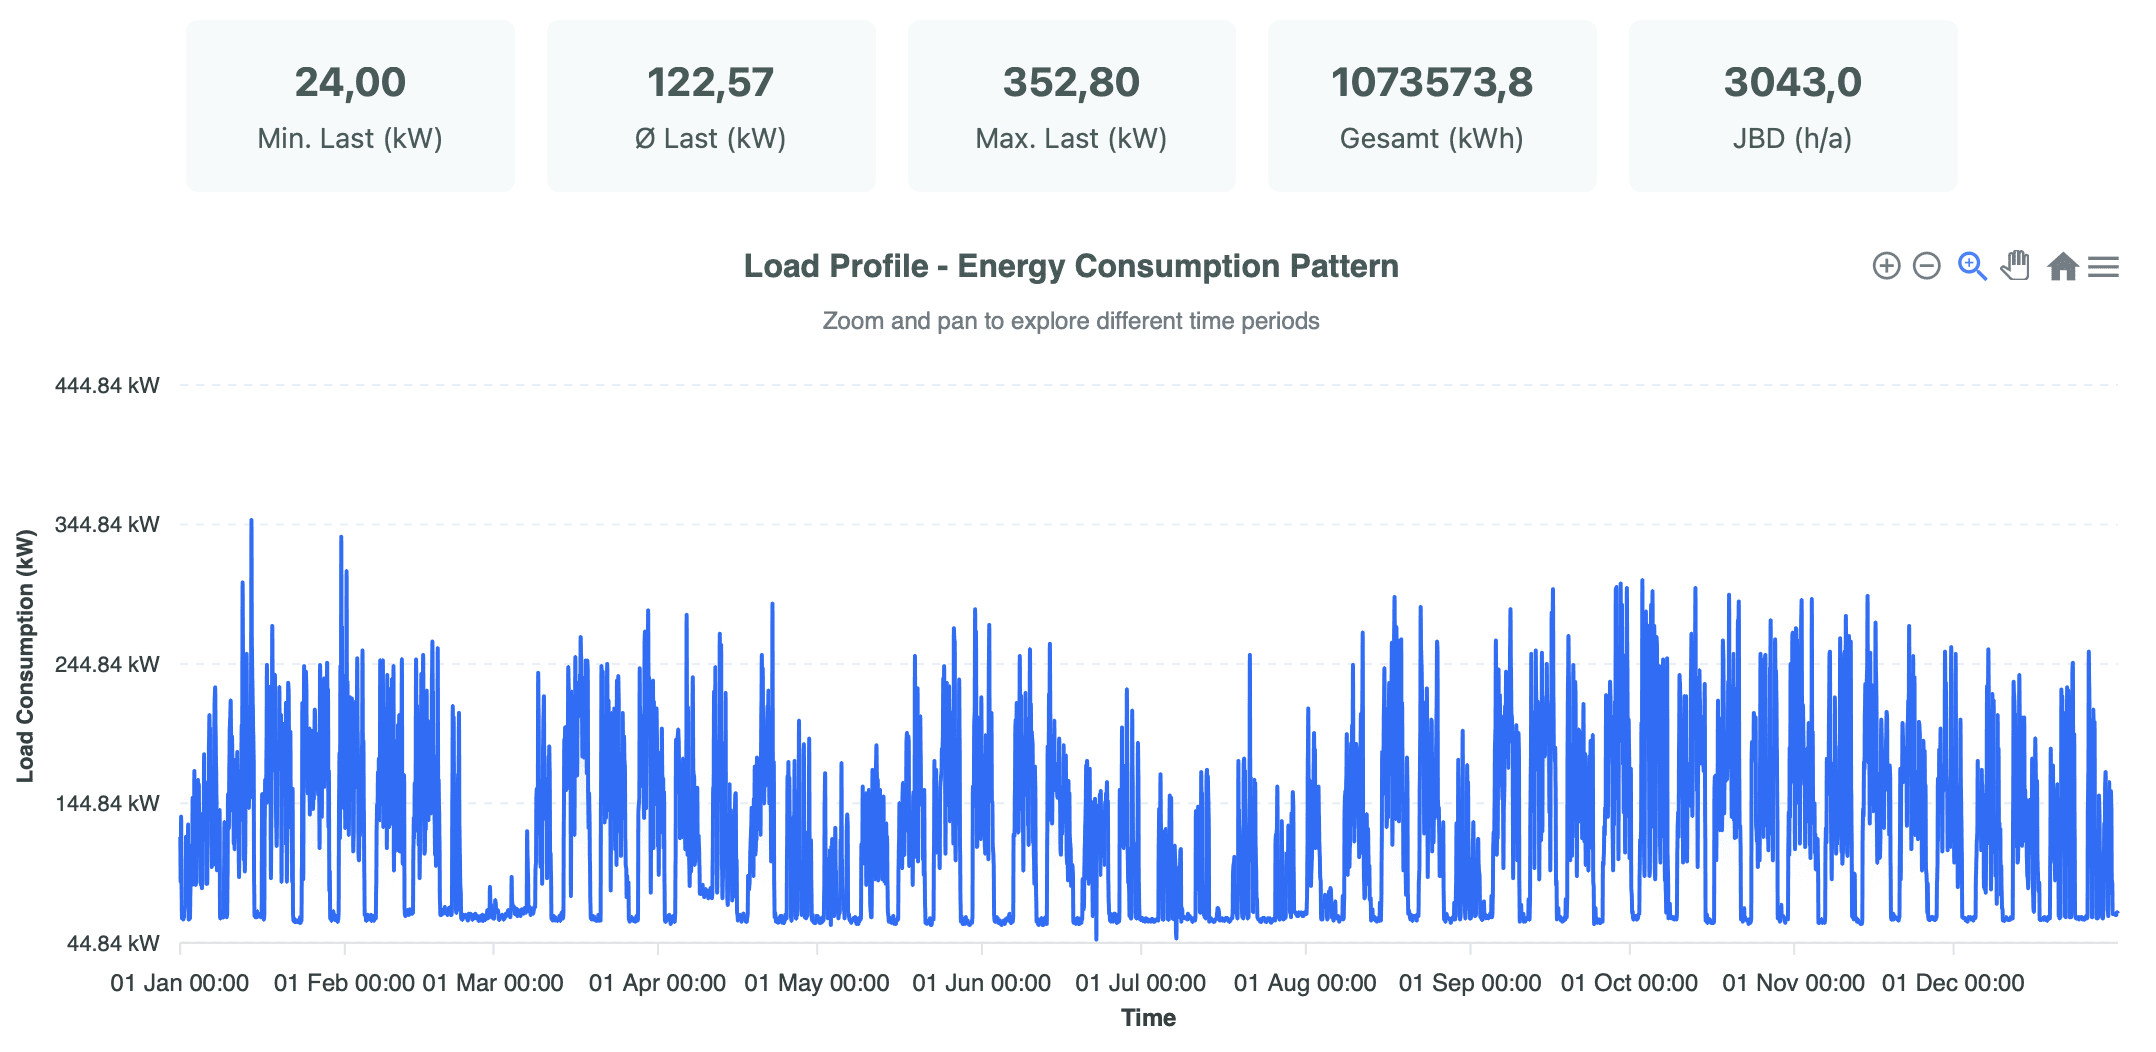The image size is (2156, 1052).
Task: Click the Gesamt (kWh) total consumption card
Action: pos(1432,105)
